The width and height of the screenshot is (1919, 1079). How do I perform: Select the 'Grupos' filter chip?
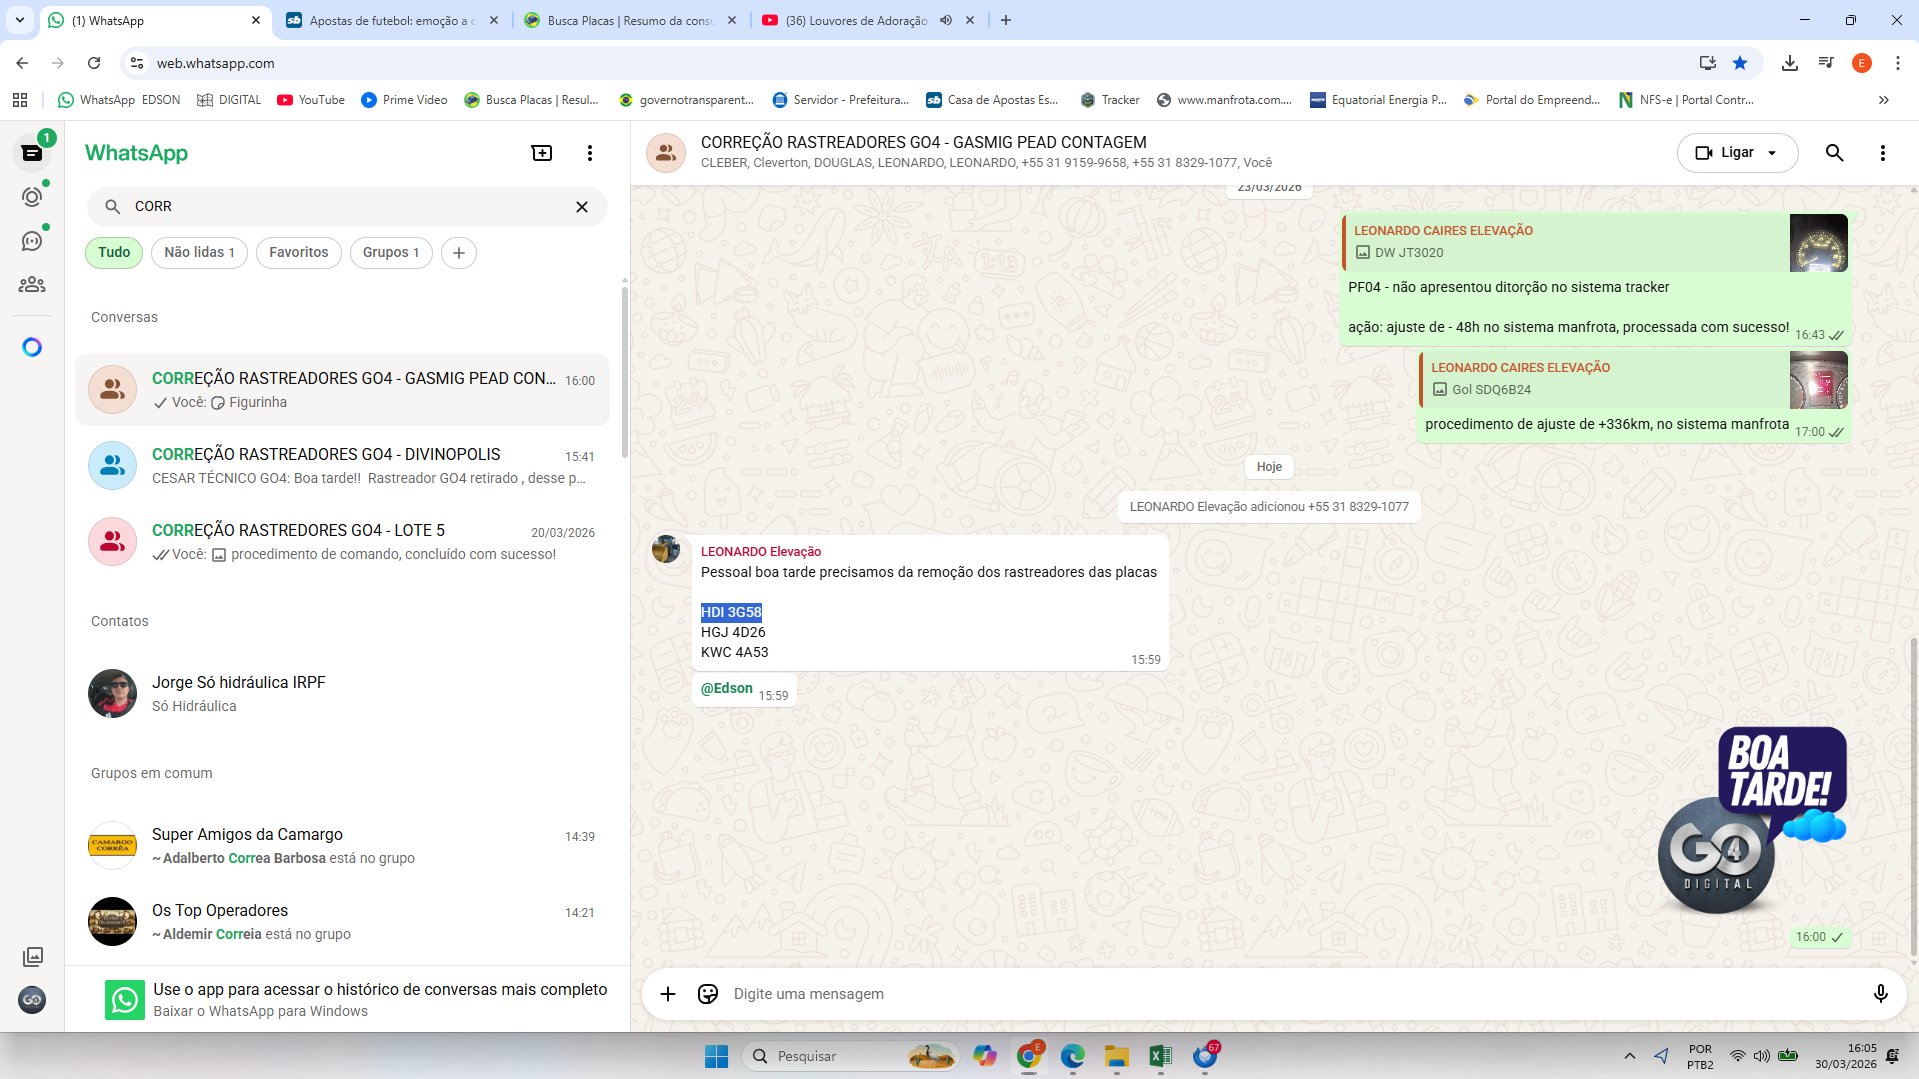click(x=390, y=253)
